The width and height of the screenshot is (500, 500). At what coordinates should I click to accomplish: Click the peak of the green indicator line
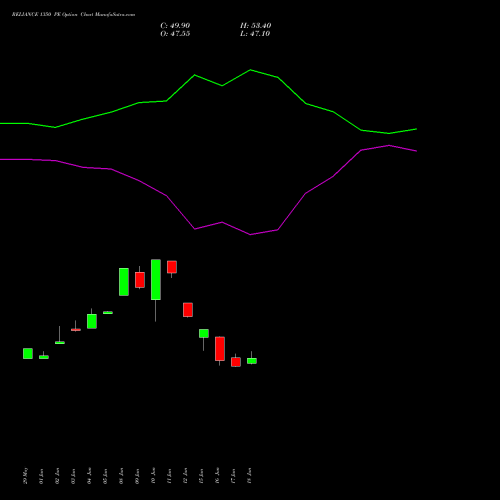[250, 70]
